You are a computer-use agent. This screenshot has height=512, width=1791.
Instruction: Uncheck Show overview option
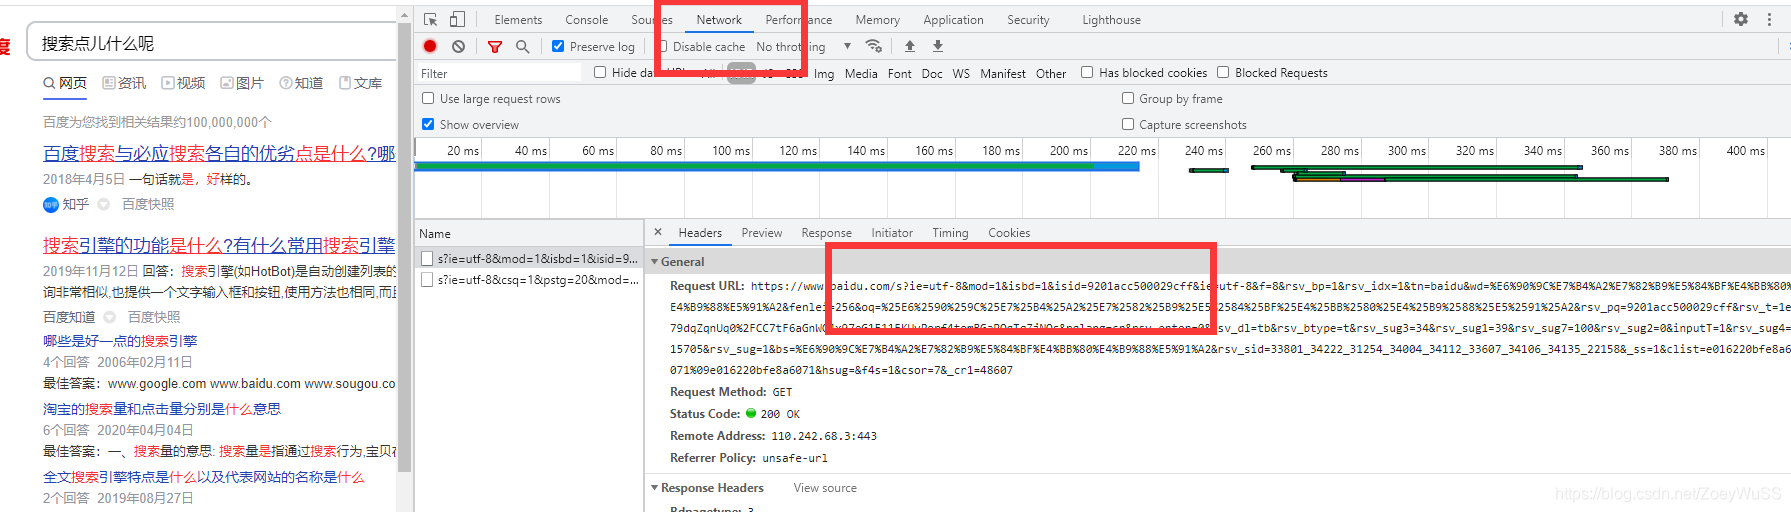[428, 124]
